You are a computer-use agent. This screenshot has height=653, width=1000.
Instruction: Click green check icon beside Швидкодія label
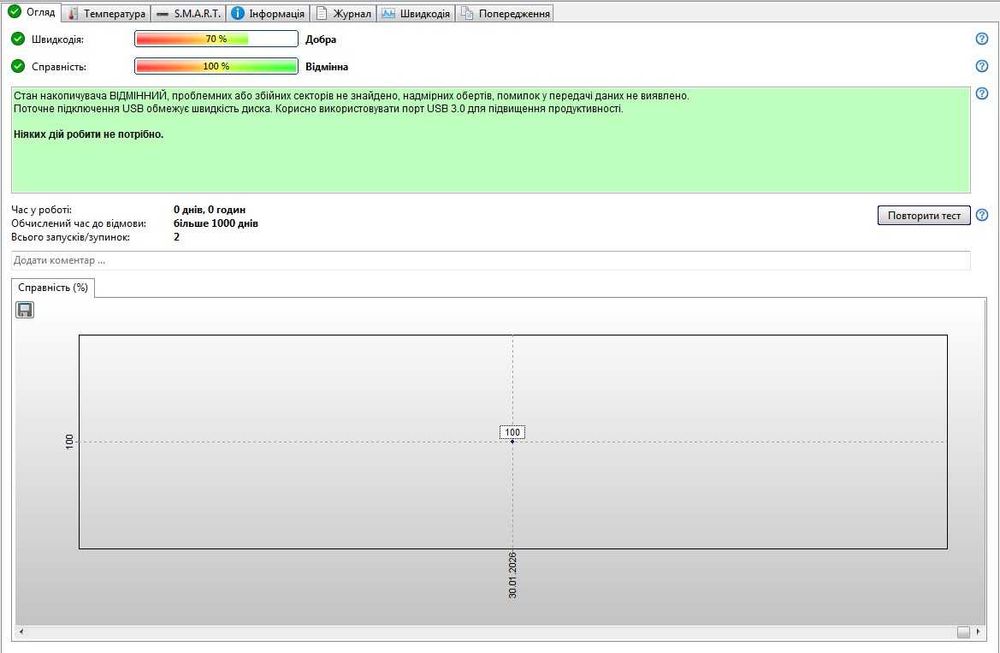18,39
